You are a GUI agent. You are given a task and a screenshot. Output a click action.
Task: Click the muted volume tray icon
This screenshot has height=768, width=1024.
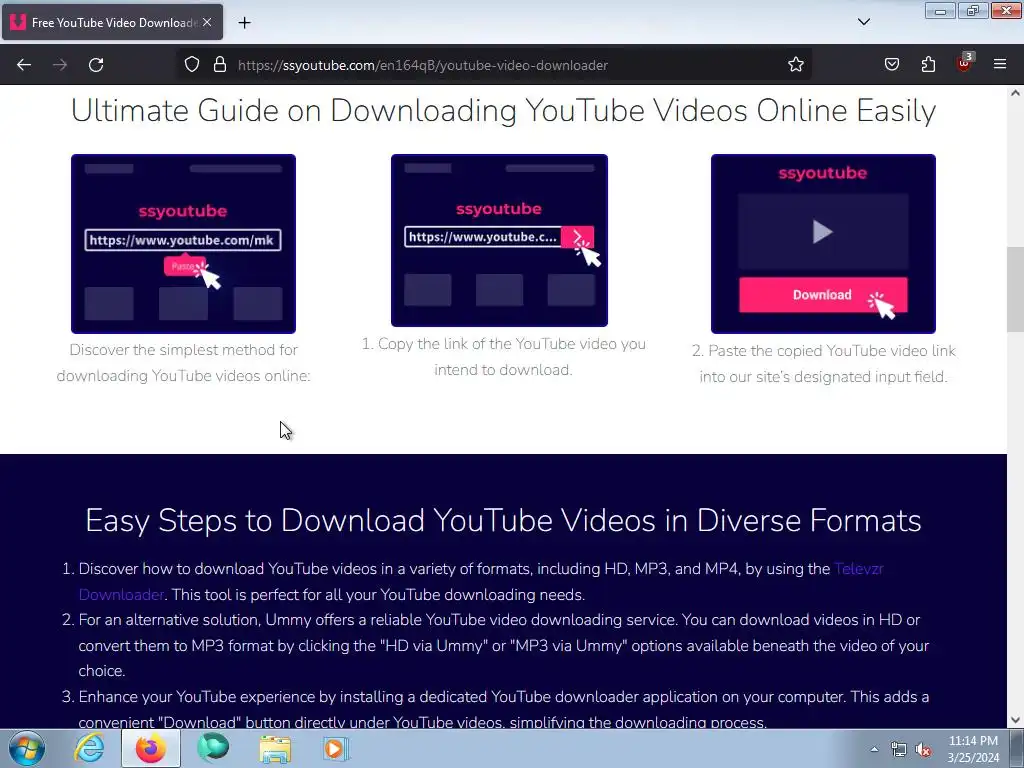coord(923,750)
